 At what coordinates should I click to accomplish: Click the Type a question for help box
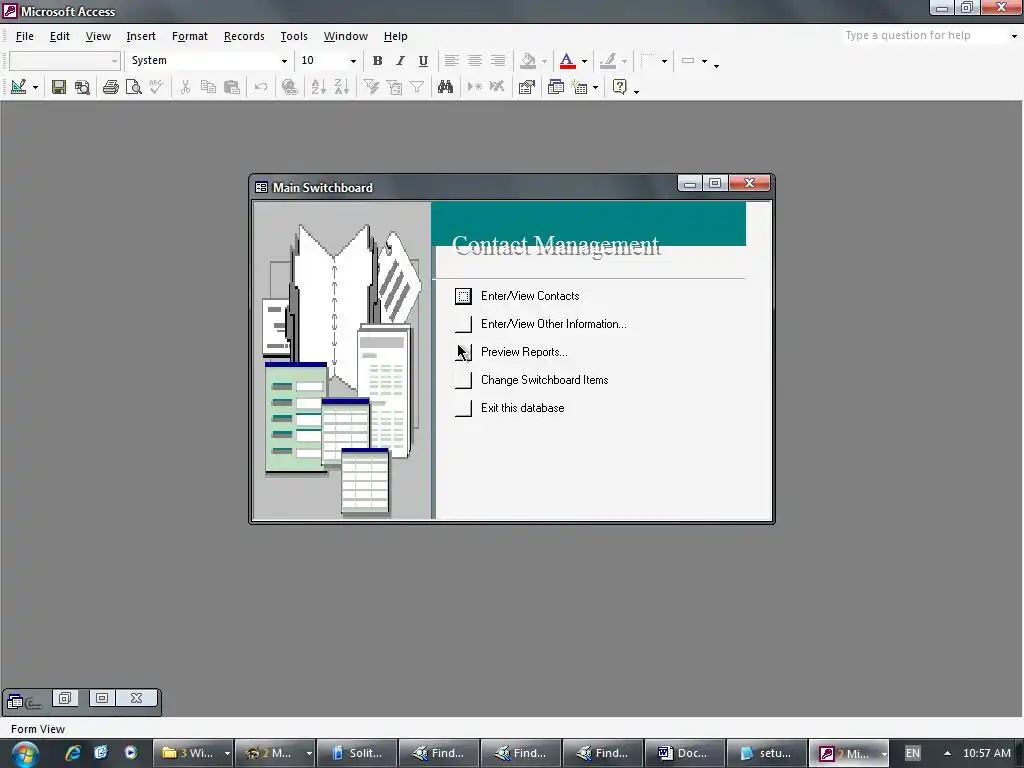pos(924,35)
